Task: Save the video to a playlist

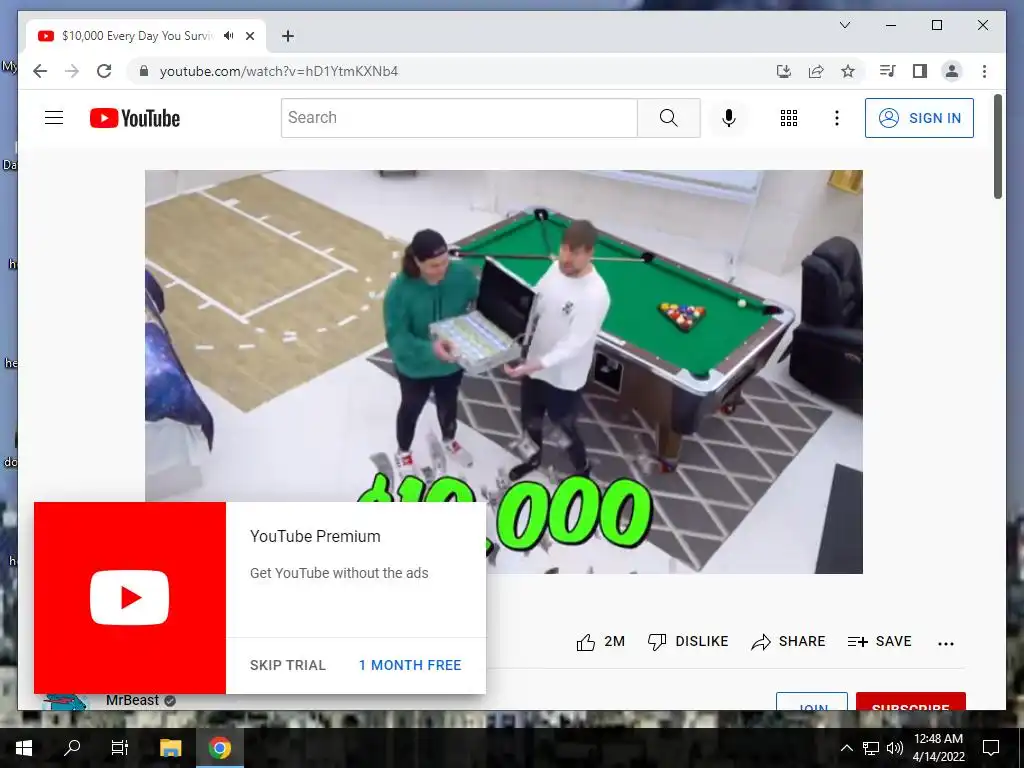Action: click(879, 642)
